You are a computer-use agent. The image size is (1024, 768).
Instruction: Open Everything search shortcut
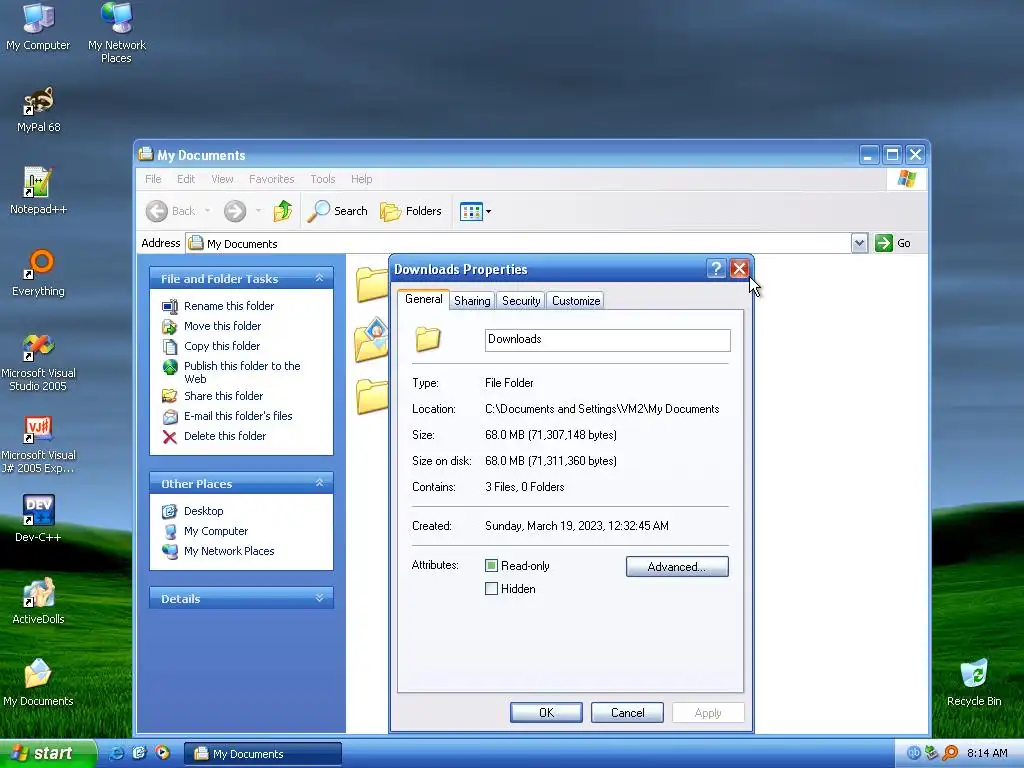[x=38, y=273]
